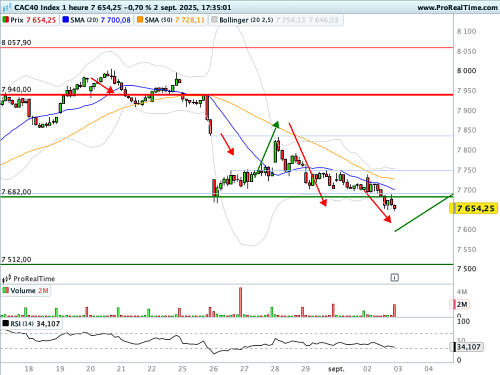Image resolution: width=500 pixels, height=375 pixels.
Task: Click the 7 550 price axis label
Action: click(x=466, y=249)
